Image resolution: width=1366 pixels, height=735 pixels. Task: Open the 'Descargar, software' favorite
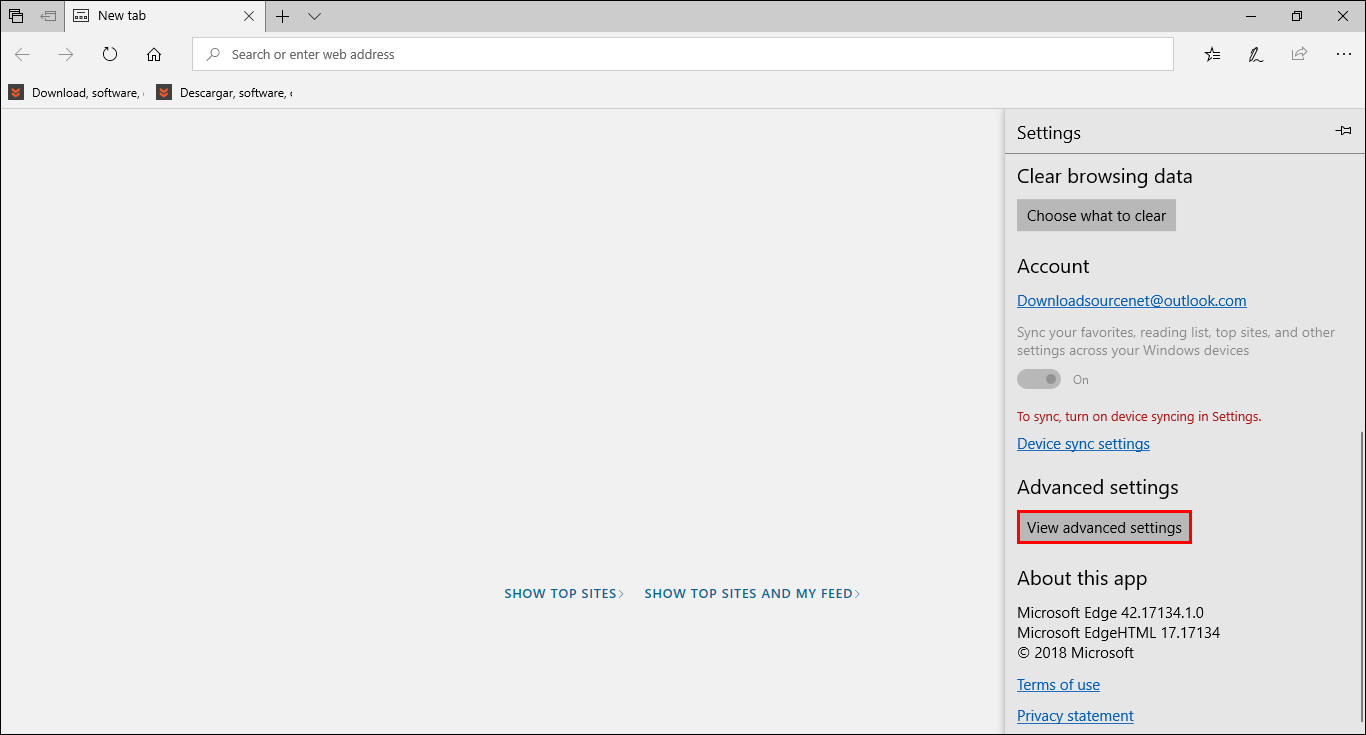[x=224, y=92]
